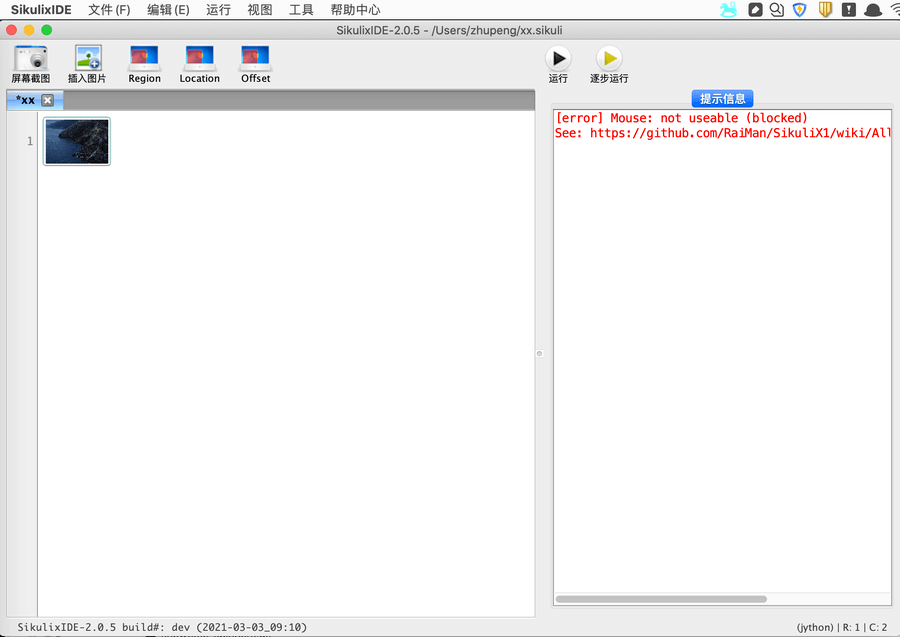Viewport: 900px width, 637px height.
Task: Click the horizontal scrollbar of the message pane
Action: (661, 599)
